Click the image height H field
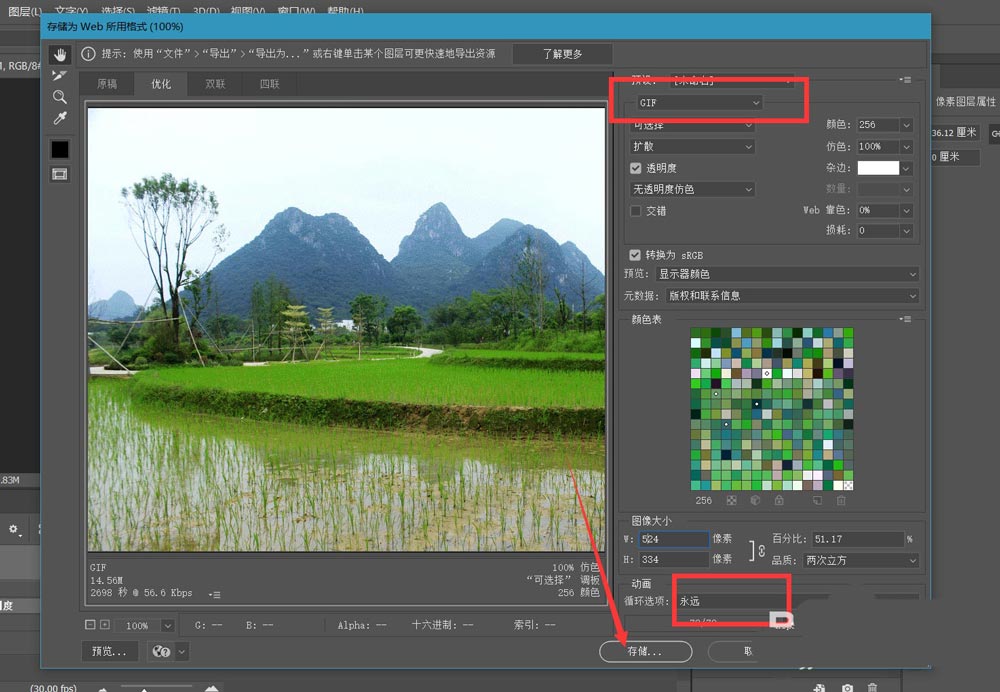Viewport: 1000px width, 692px height. coord(673,559)
